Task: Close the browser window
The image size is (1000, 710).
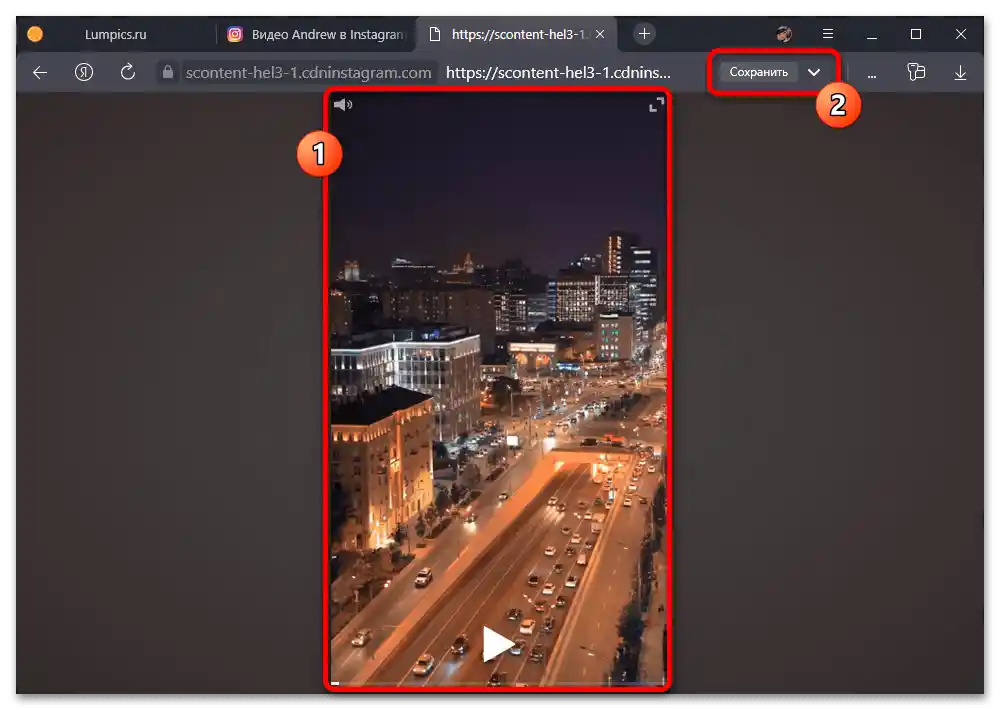Action: [x=960, y=34]
